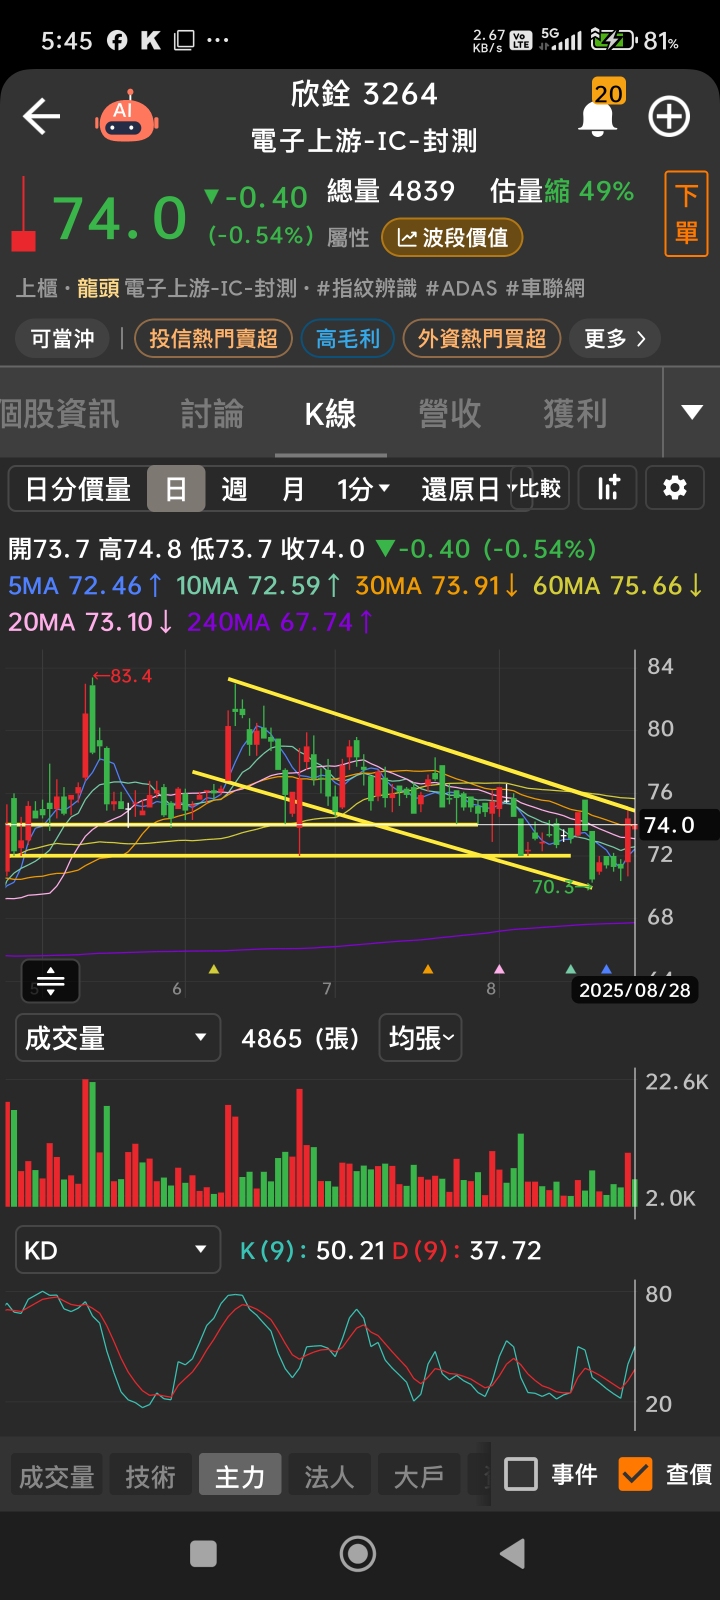
Task: Tap the 20MA 73.10 value
Action: click(x=90, y=622)
